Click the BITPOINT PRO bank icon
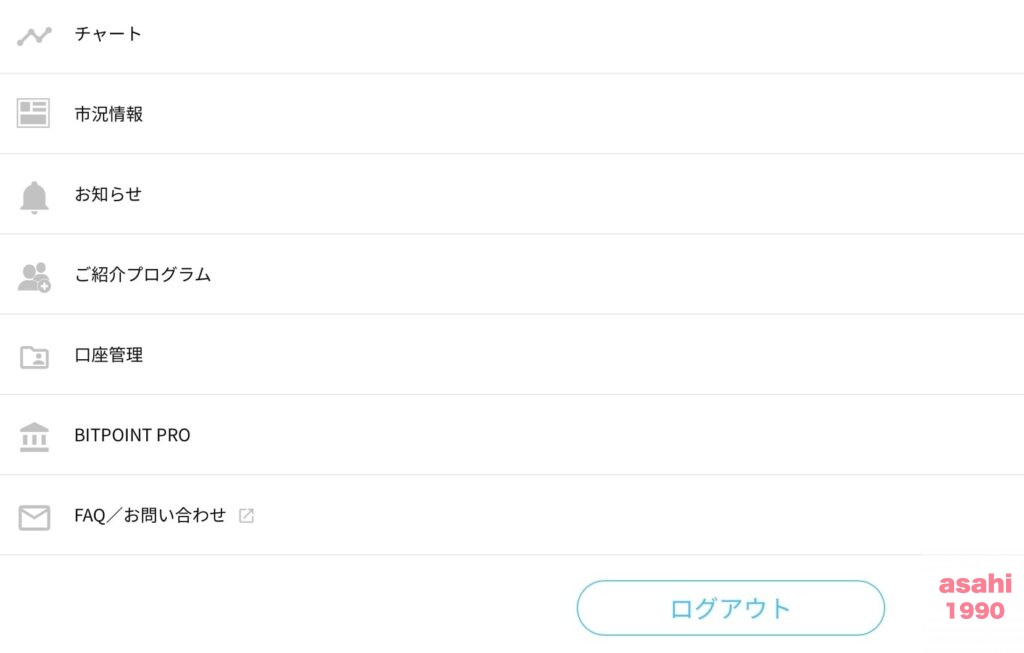1024x653 pixels. [x=34, y=438]
